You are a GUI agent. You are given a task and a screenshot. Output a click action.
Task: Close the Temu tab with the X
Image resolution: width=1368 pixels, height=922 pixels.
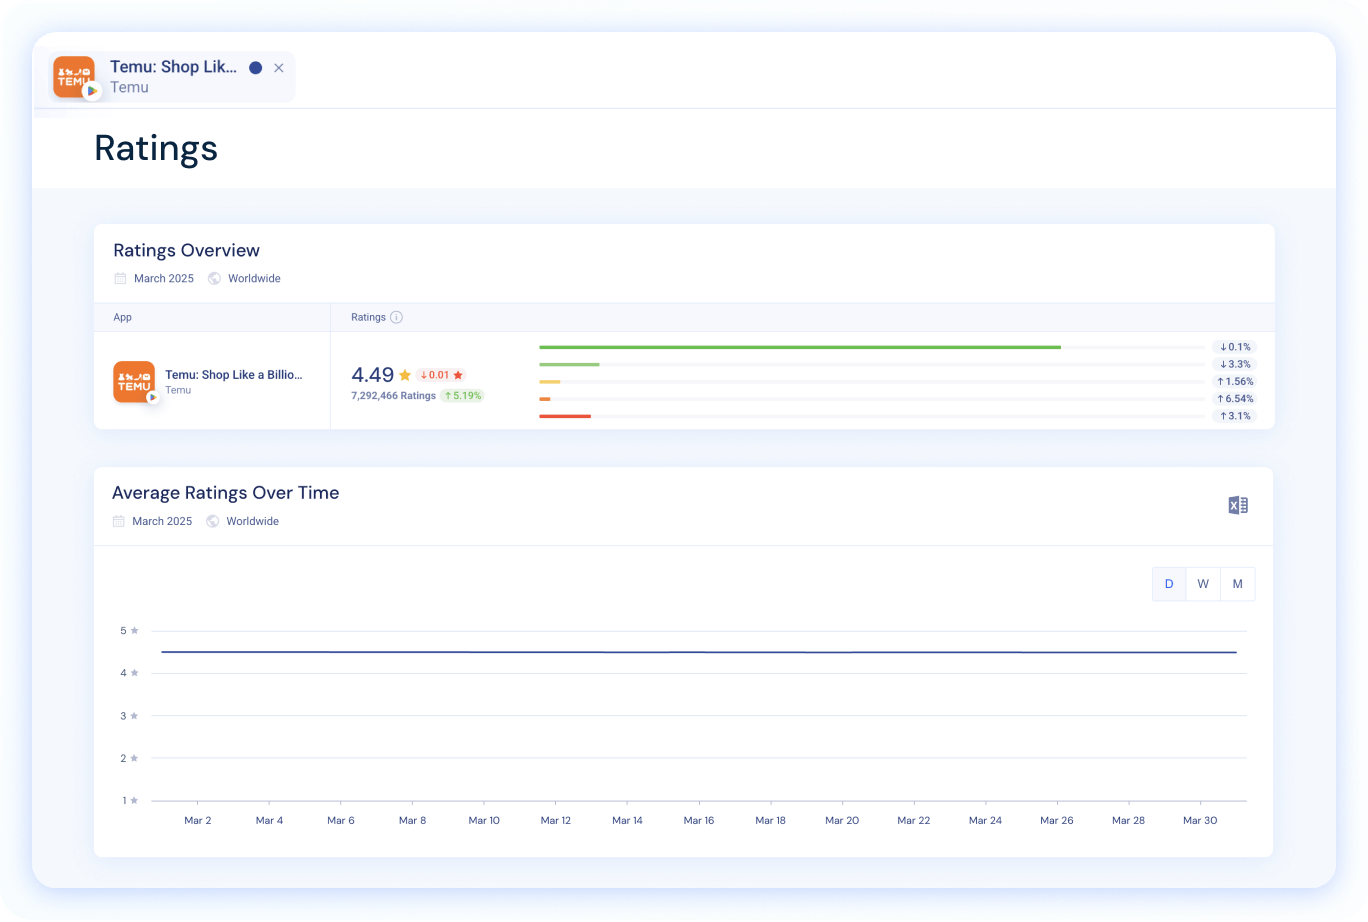279,67
